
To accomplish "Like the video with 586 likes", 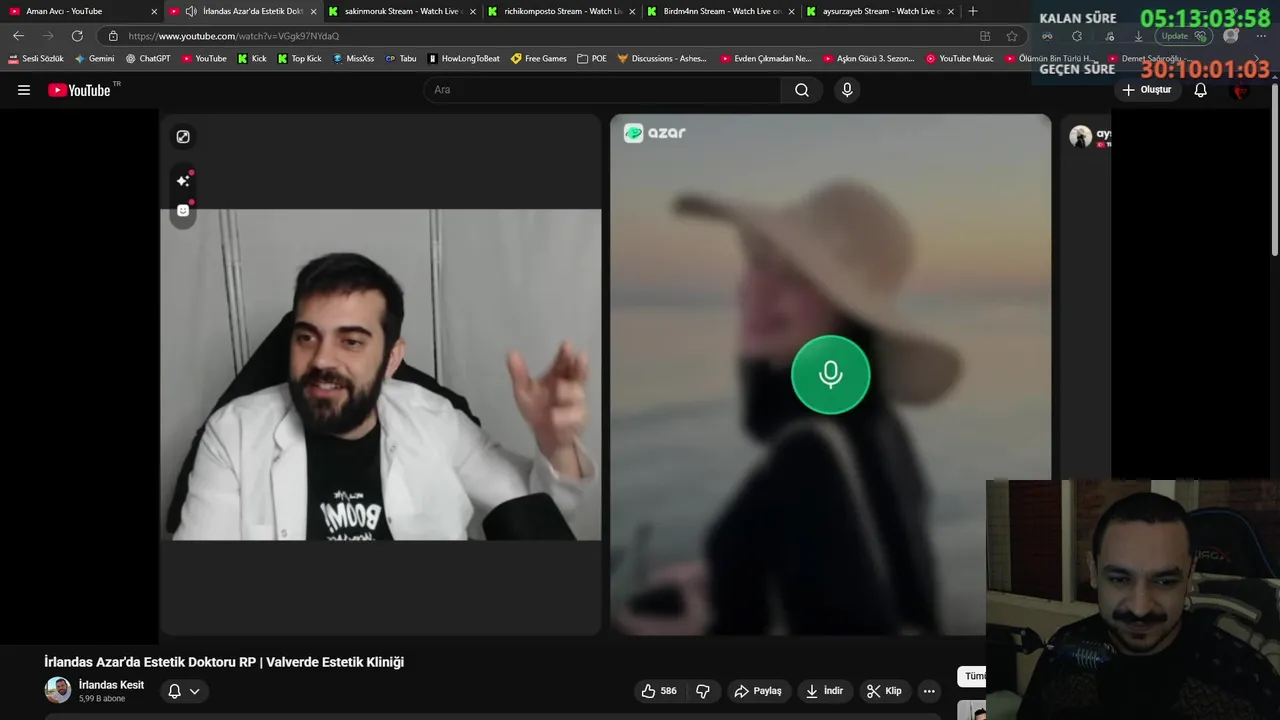I will click(659, 691).
